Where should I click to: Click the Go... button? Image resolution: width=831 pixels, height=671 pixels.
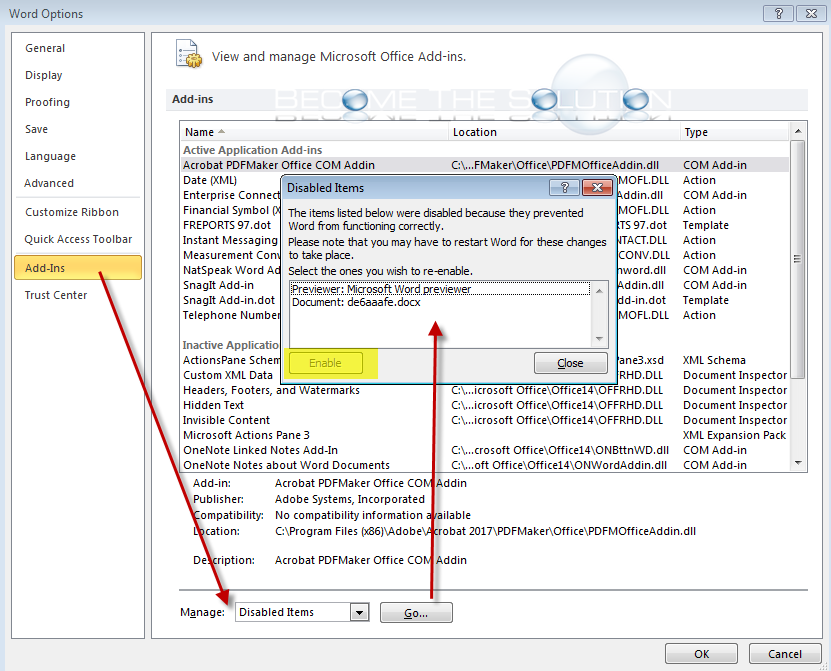[x=416, y=613]
